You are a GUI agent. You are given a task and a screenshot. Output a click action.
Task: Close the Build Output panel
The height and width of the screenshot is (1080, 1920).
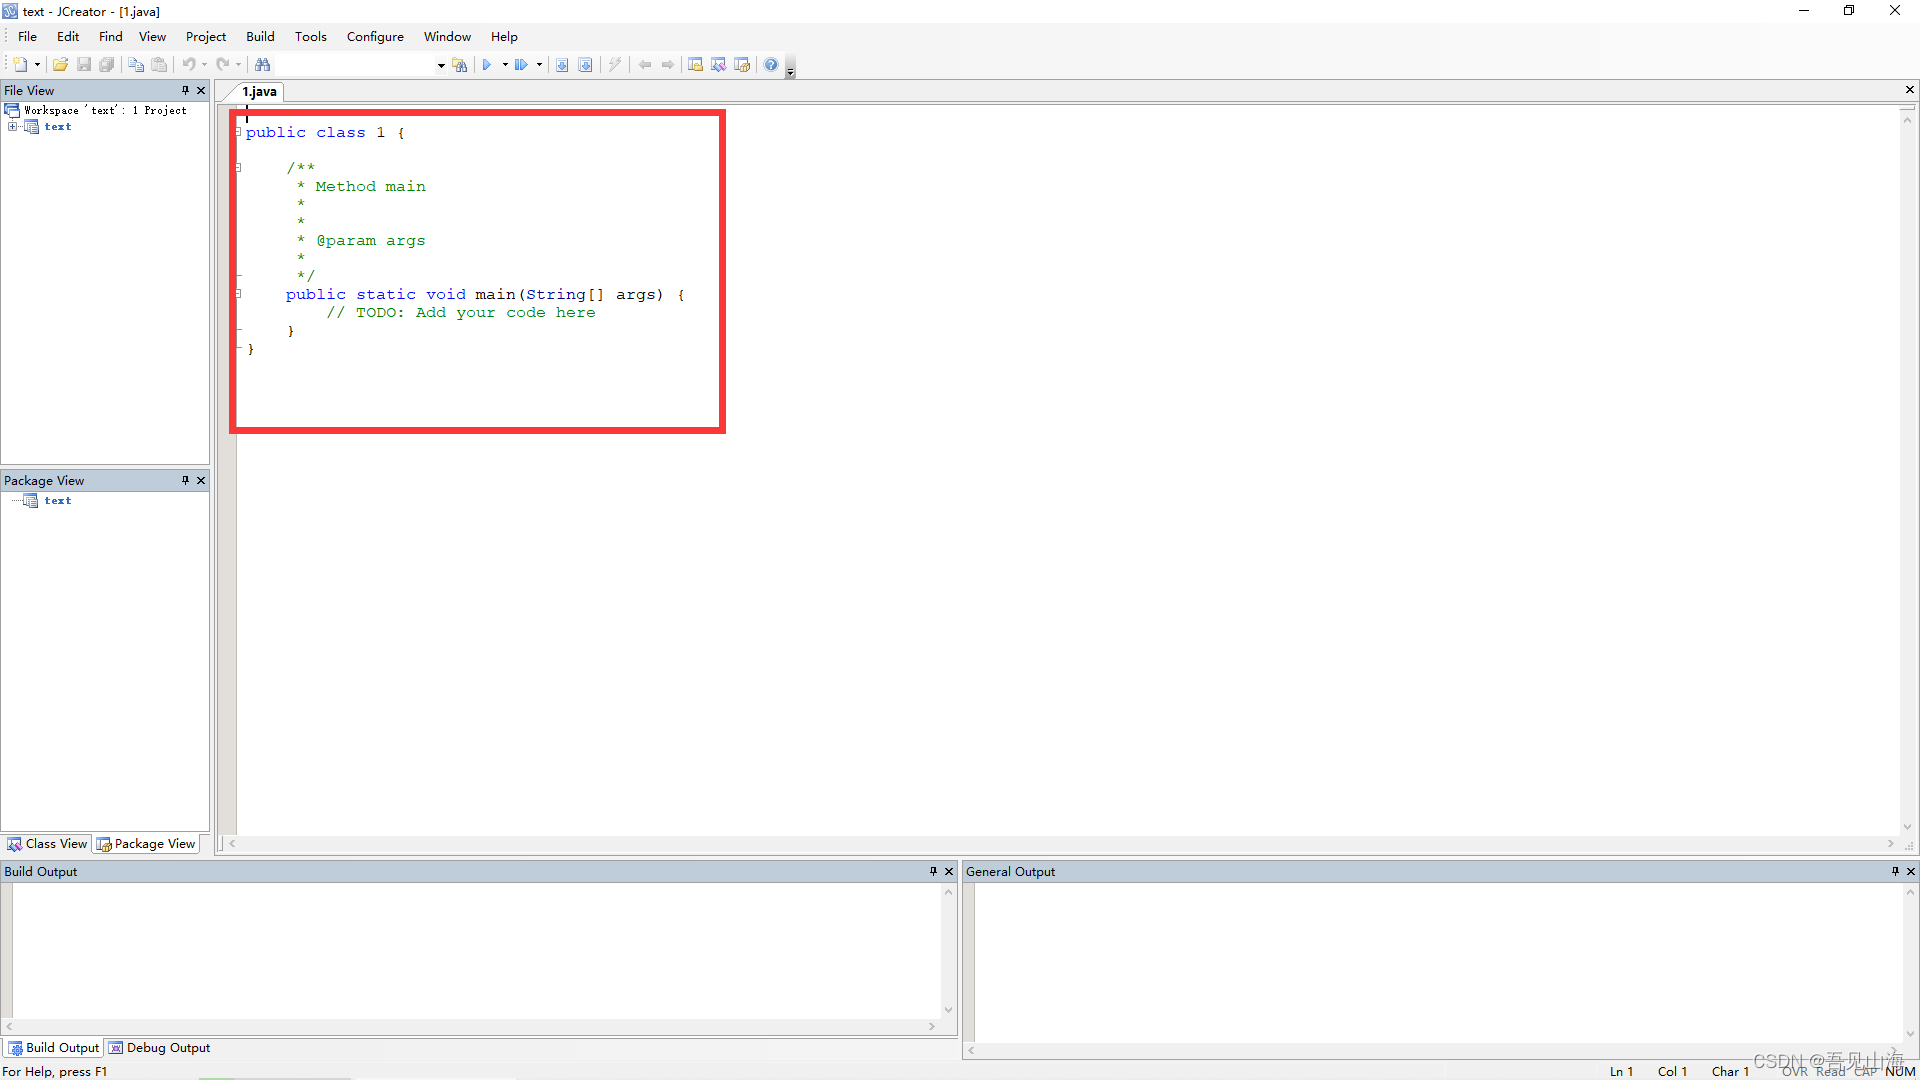click(949, 871)
